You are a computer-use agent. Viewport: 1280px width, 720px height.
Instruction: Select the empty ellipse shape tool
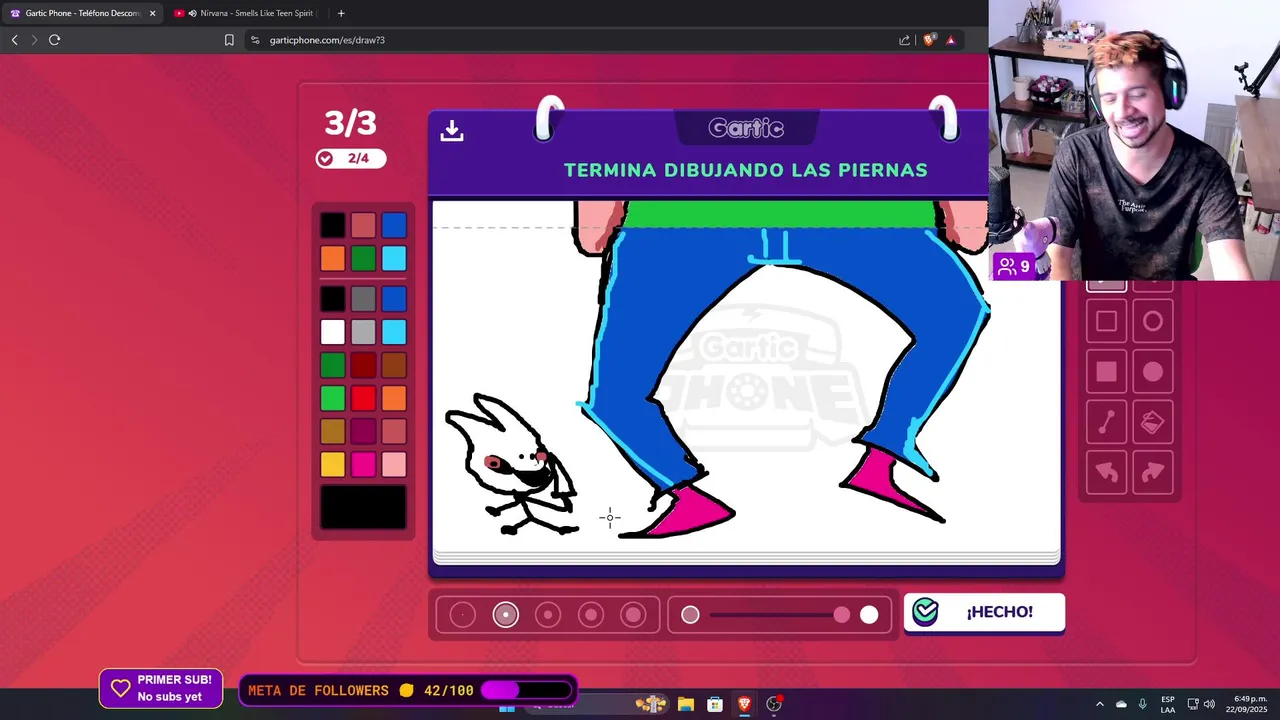click(1153, 321)
